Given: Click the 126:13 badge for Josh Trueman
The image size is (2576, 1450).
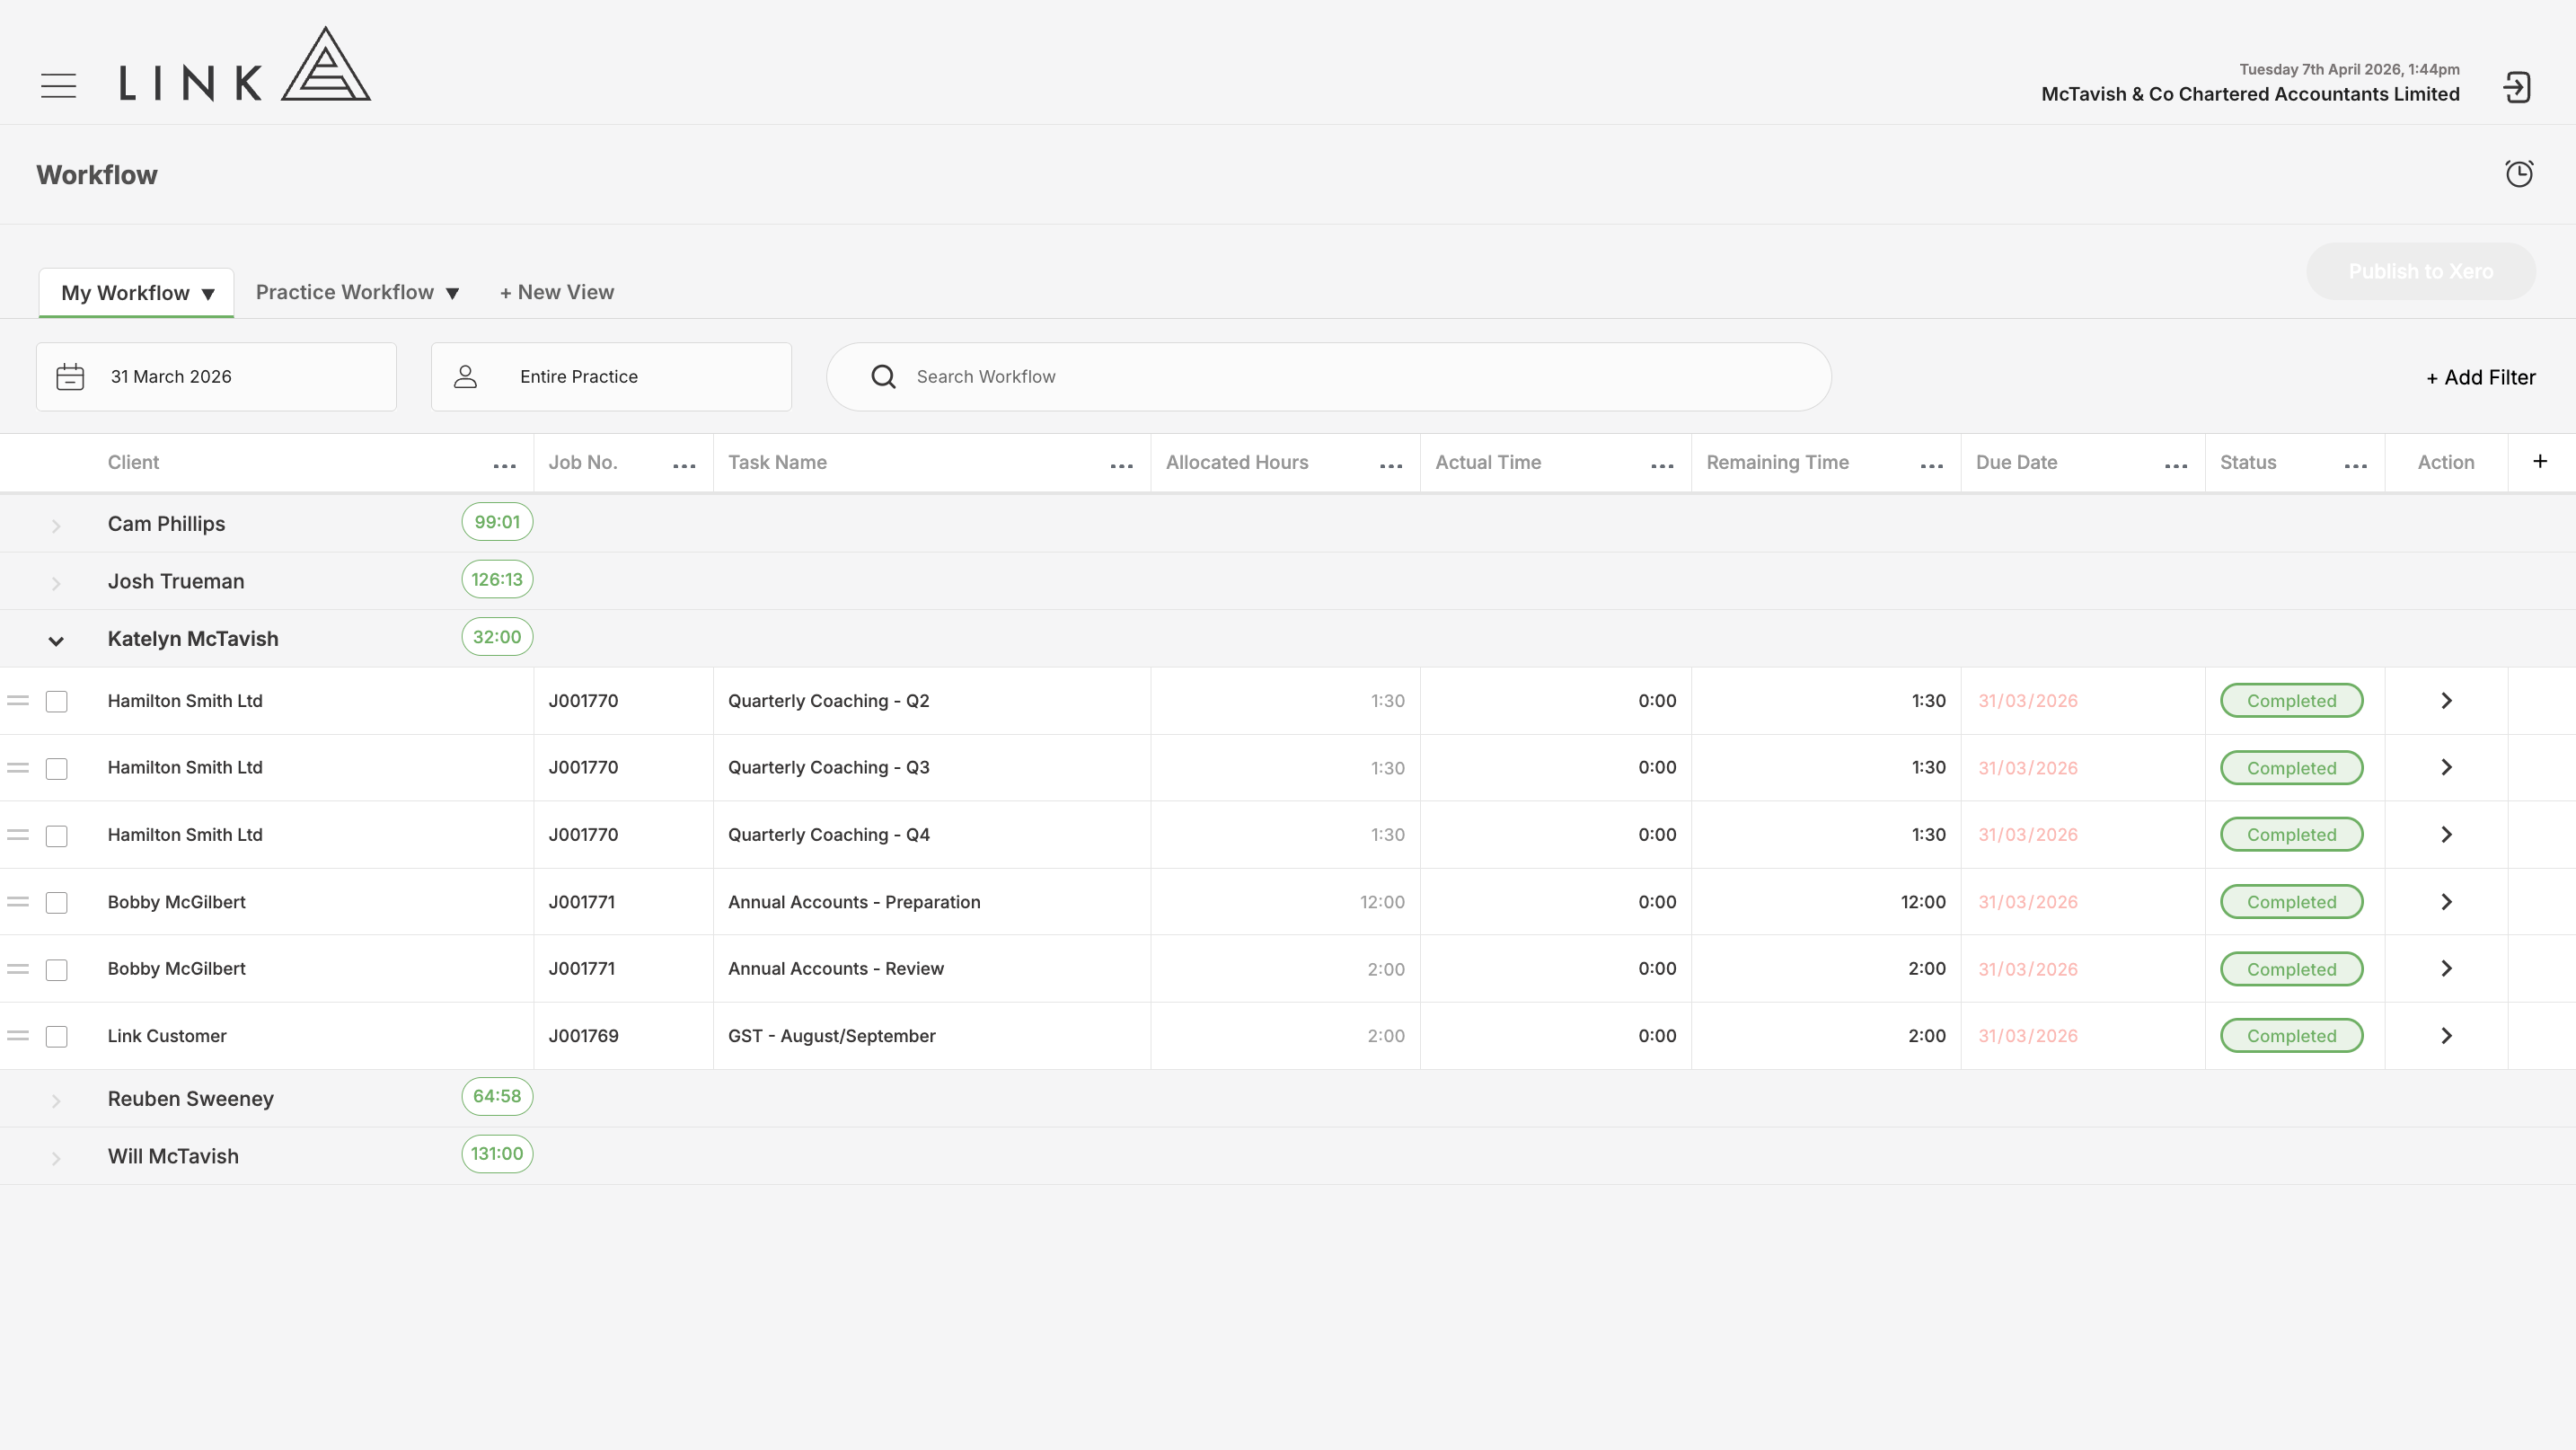Looking at the screenshot, I should [x=497, y=579].
